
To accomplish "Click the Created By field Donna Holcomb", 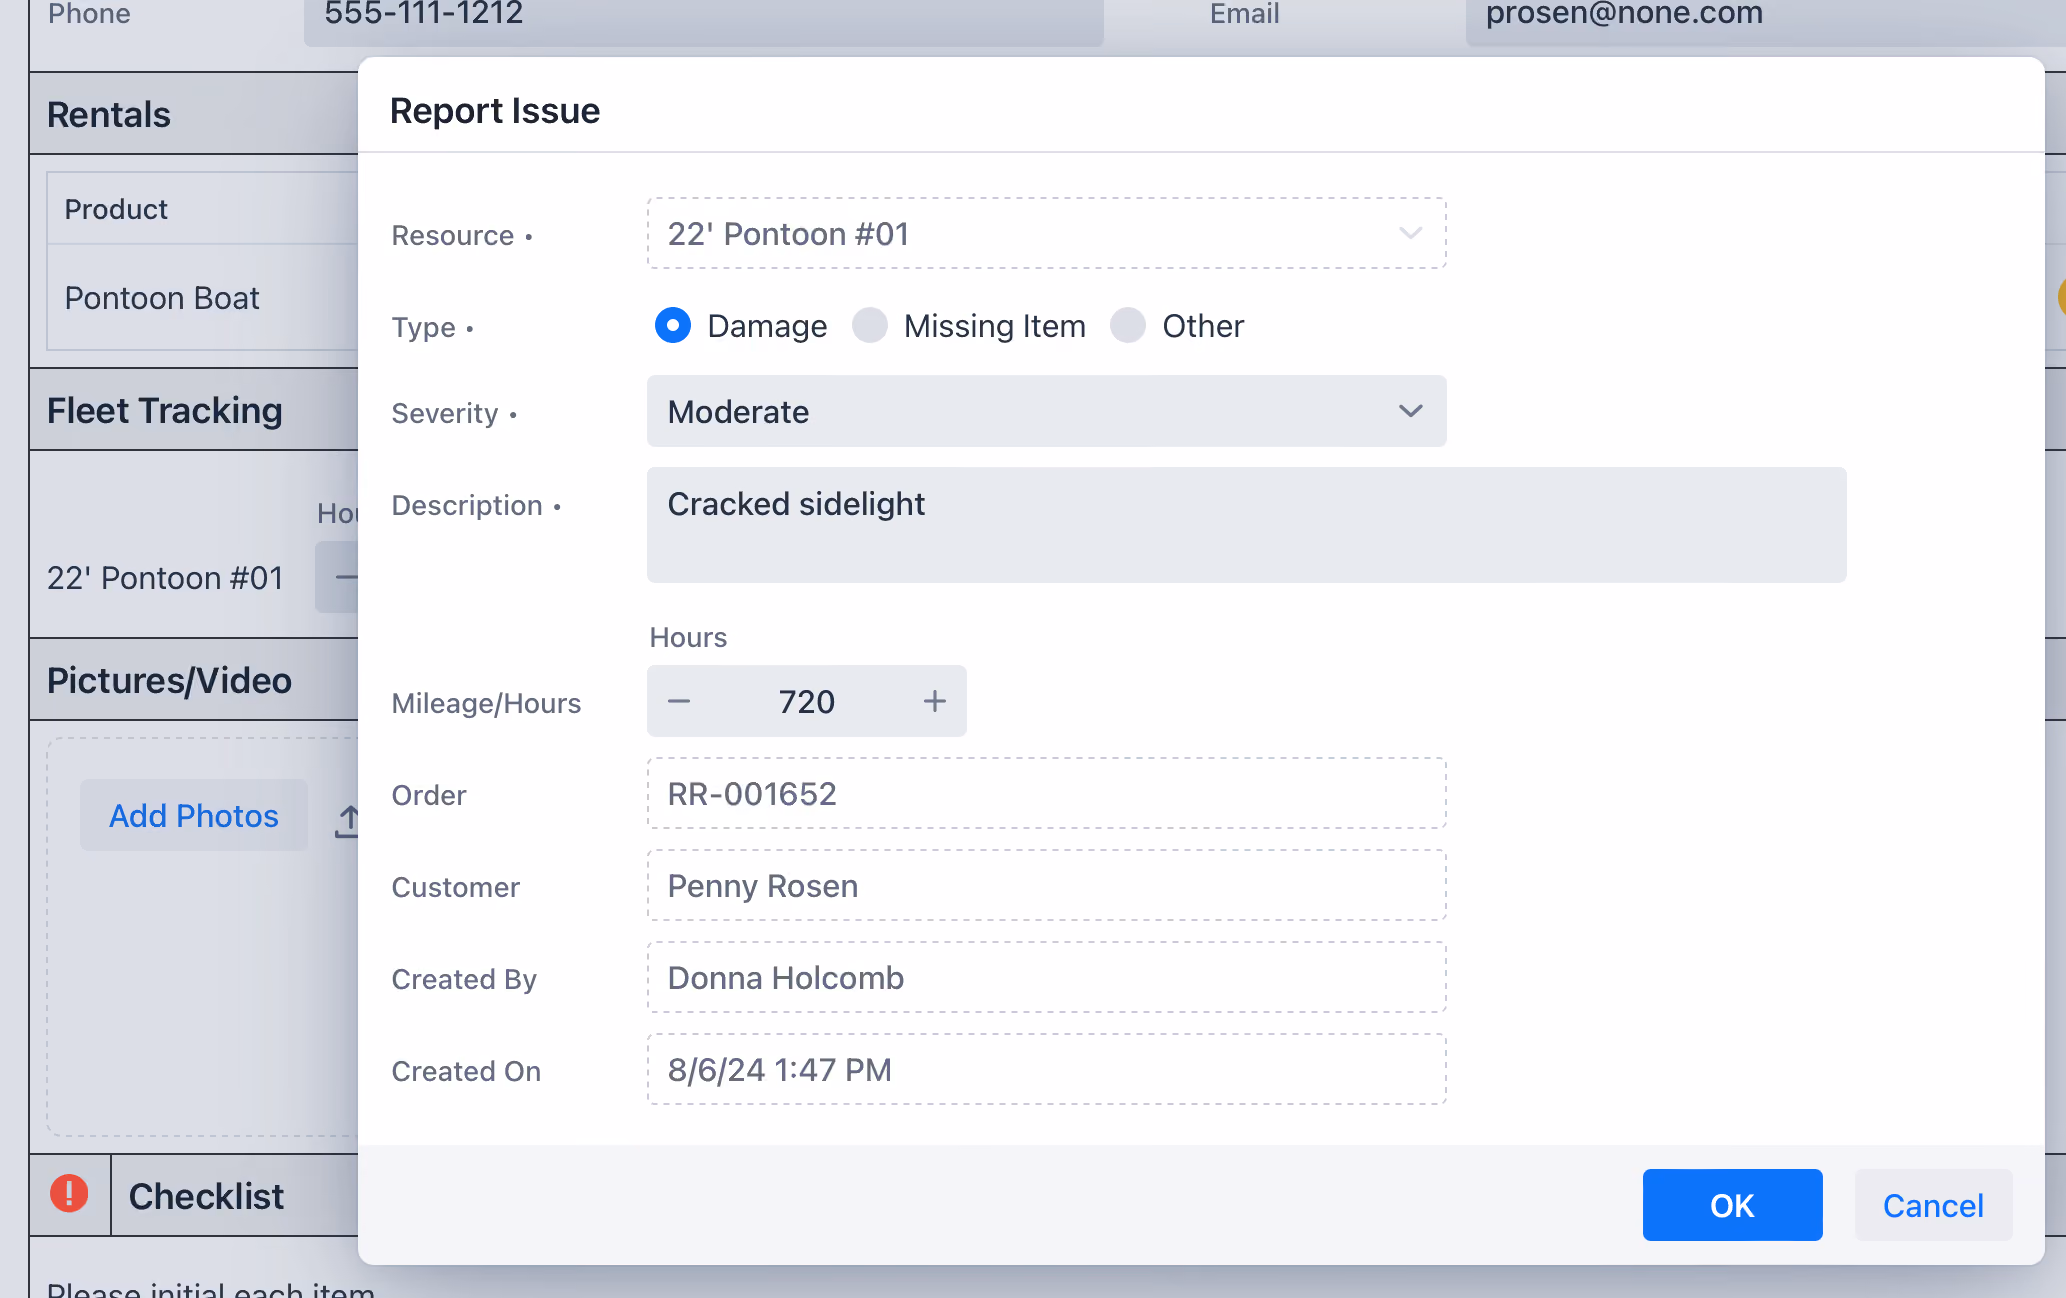I will pos(1046,978).
